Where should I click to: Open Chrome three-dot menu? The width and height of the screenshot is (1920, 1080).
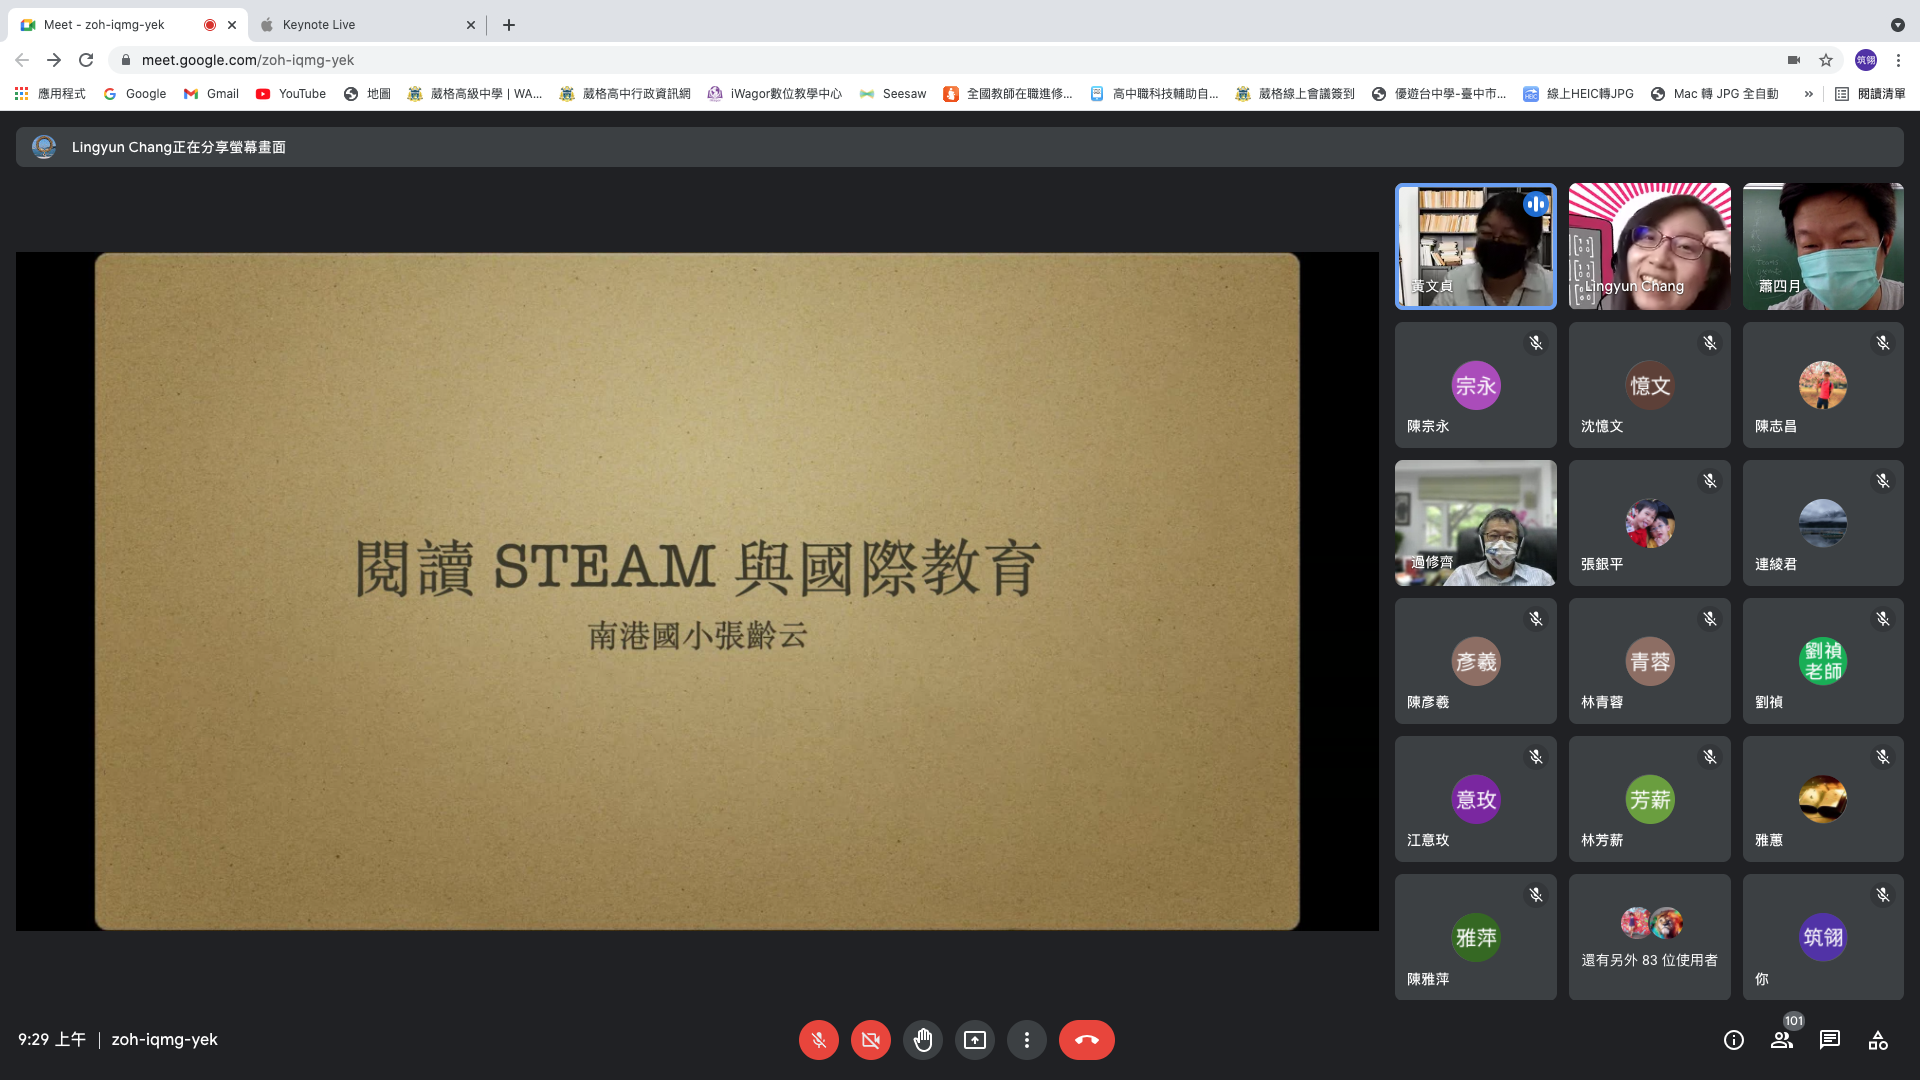coord(1898,60)
